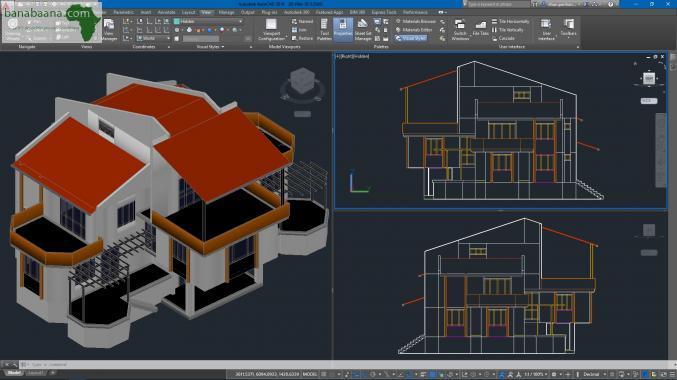Open the Materials Editor
The height and width of the screenshot is (380, 677).
click(x=414, y=30)
